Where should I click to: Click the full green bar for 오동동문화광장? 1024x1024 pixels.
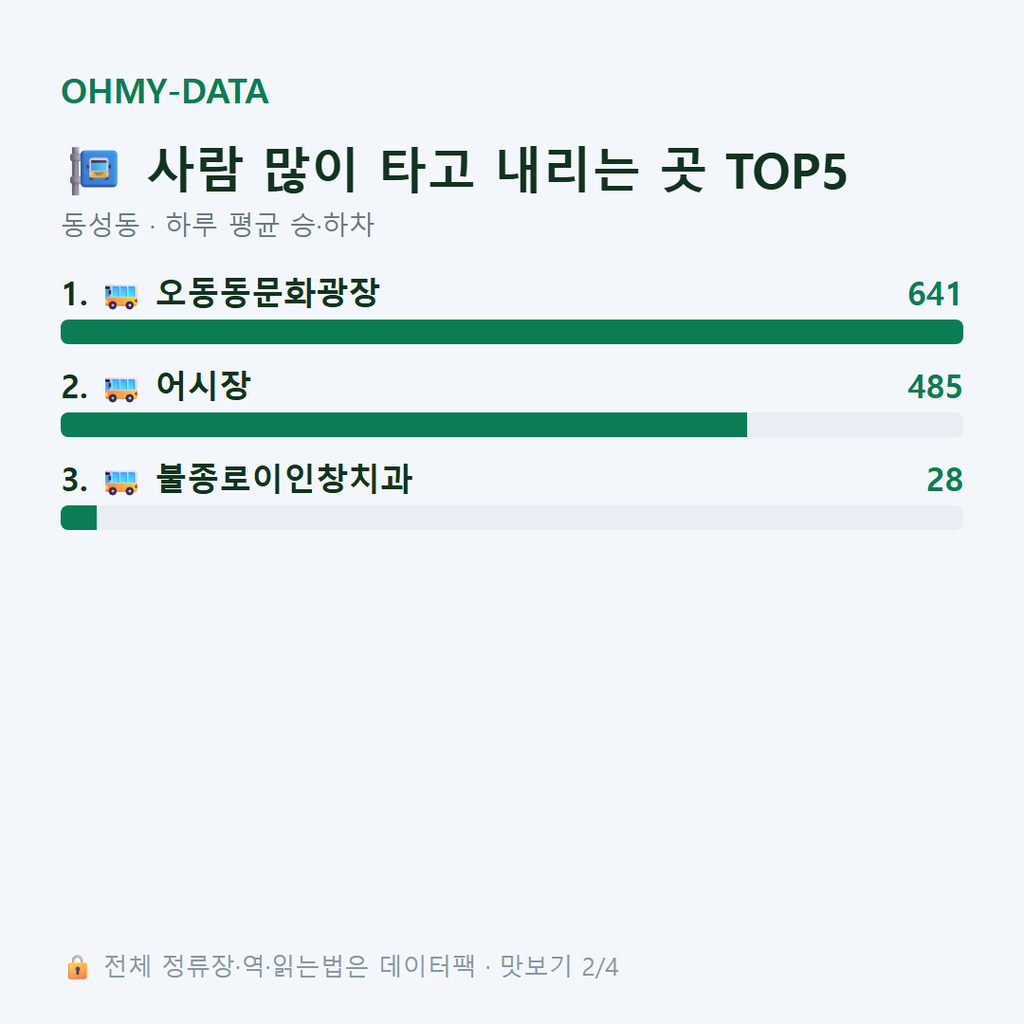(x=512, y=332)
